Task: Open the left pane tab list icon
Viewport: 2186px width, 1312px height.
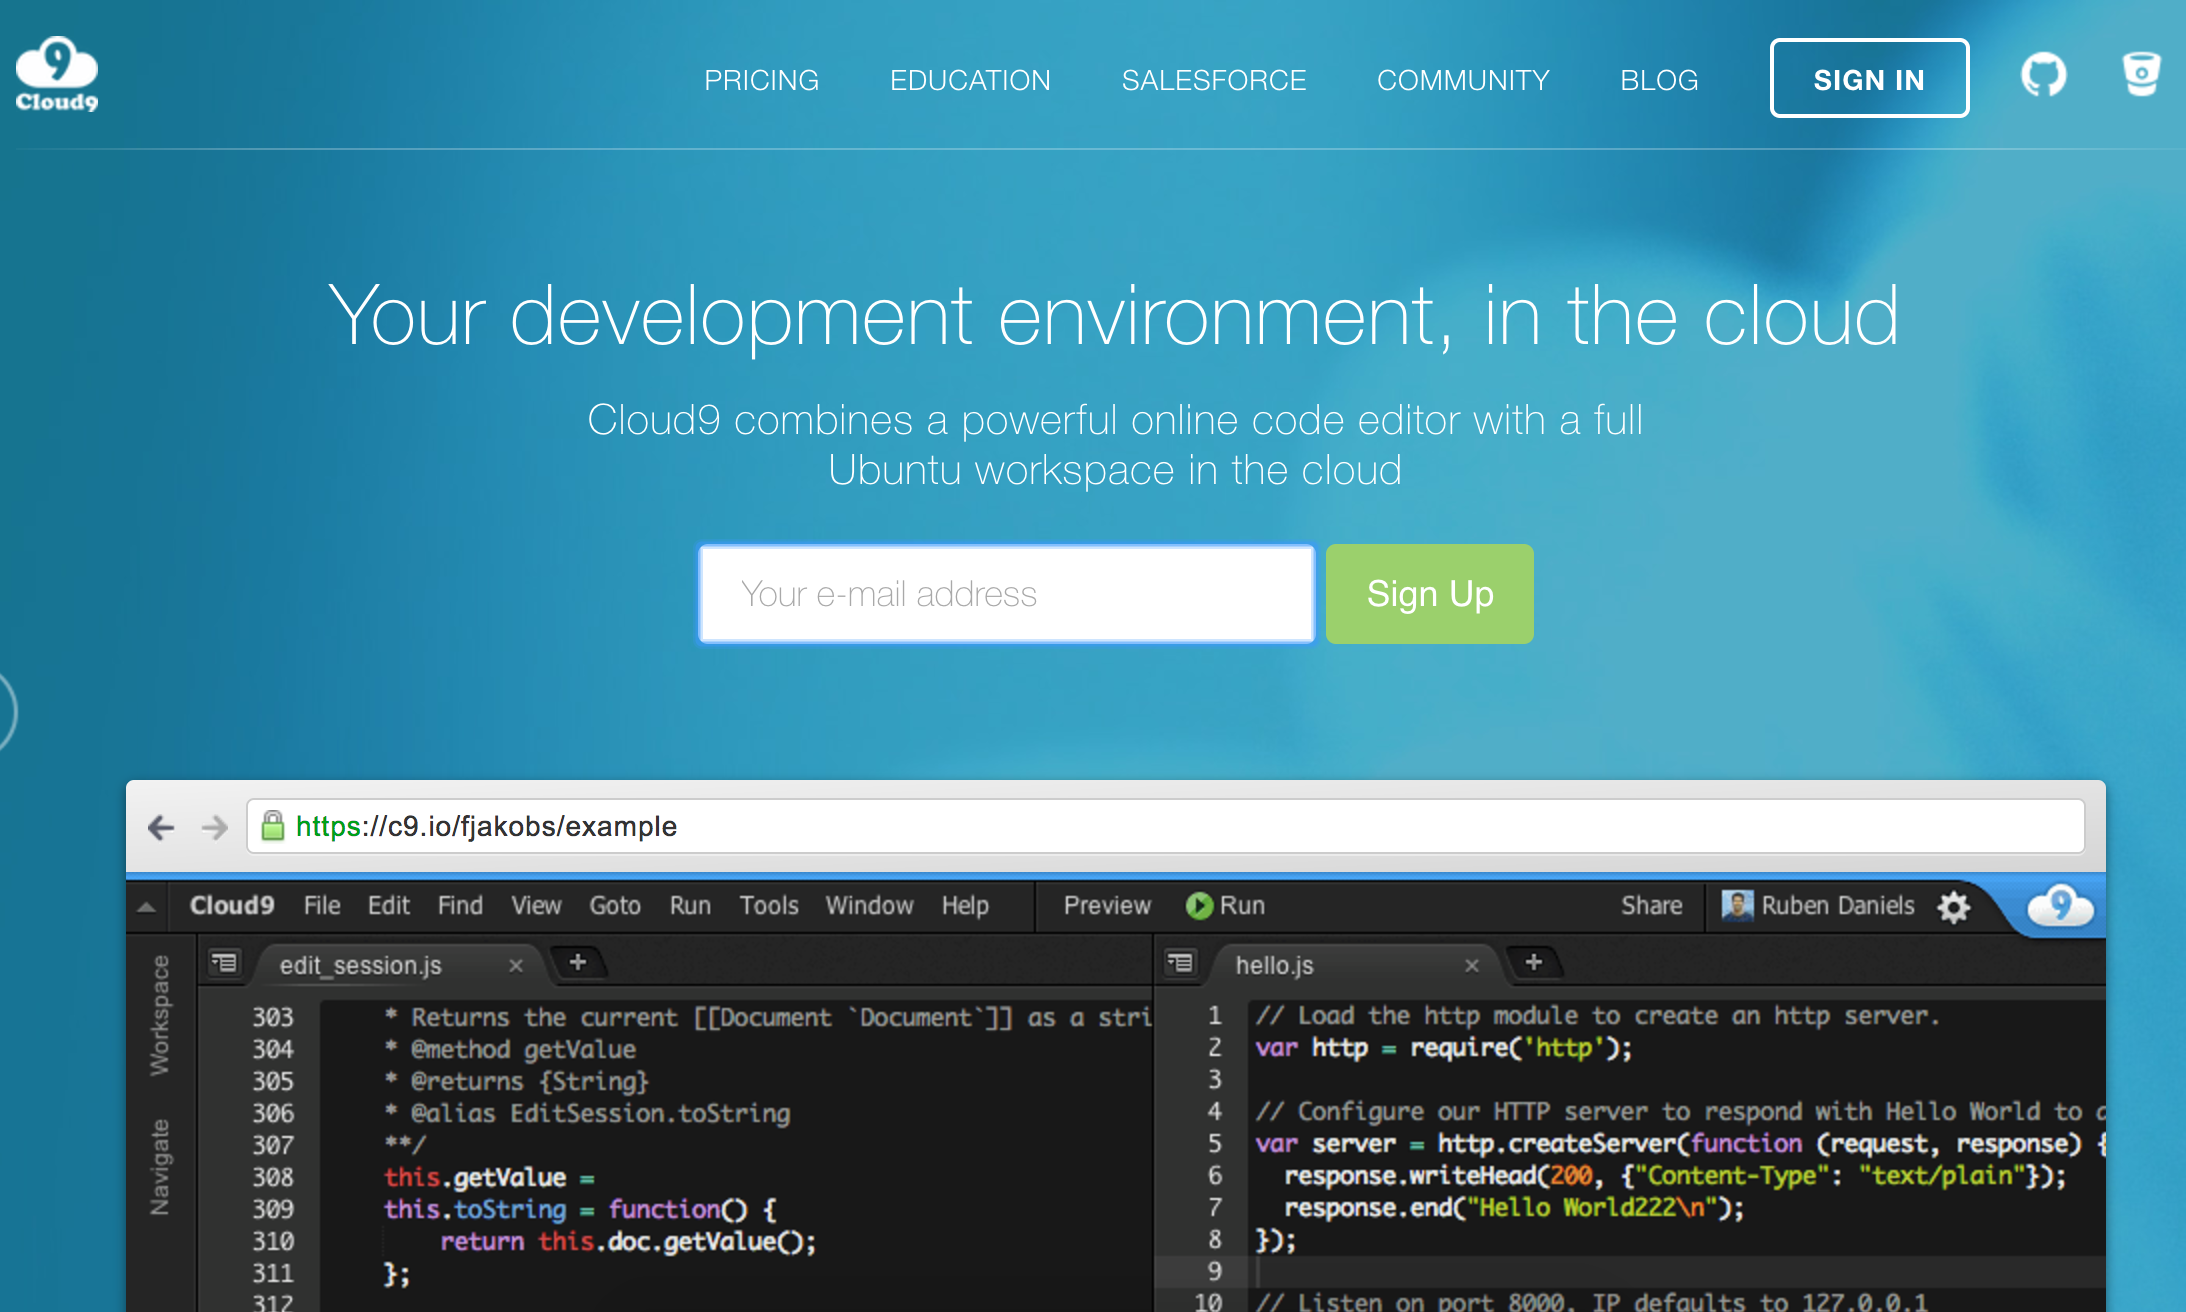Action: (224, 963)
